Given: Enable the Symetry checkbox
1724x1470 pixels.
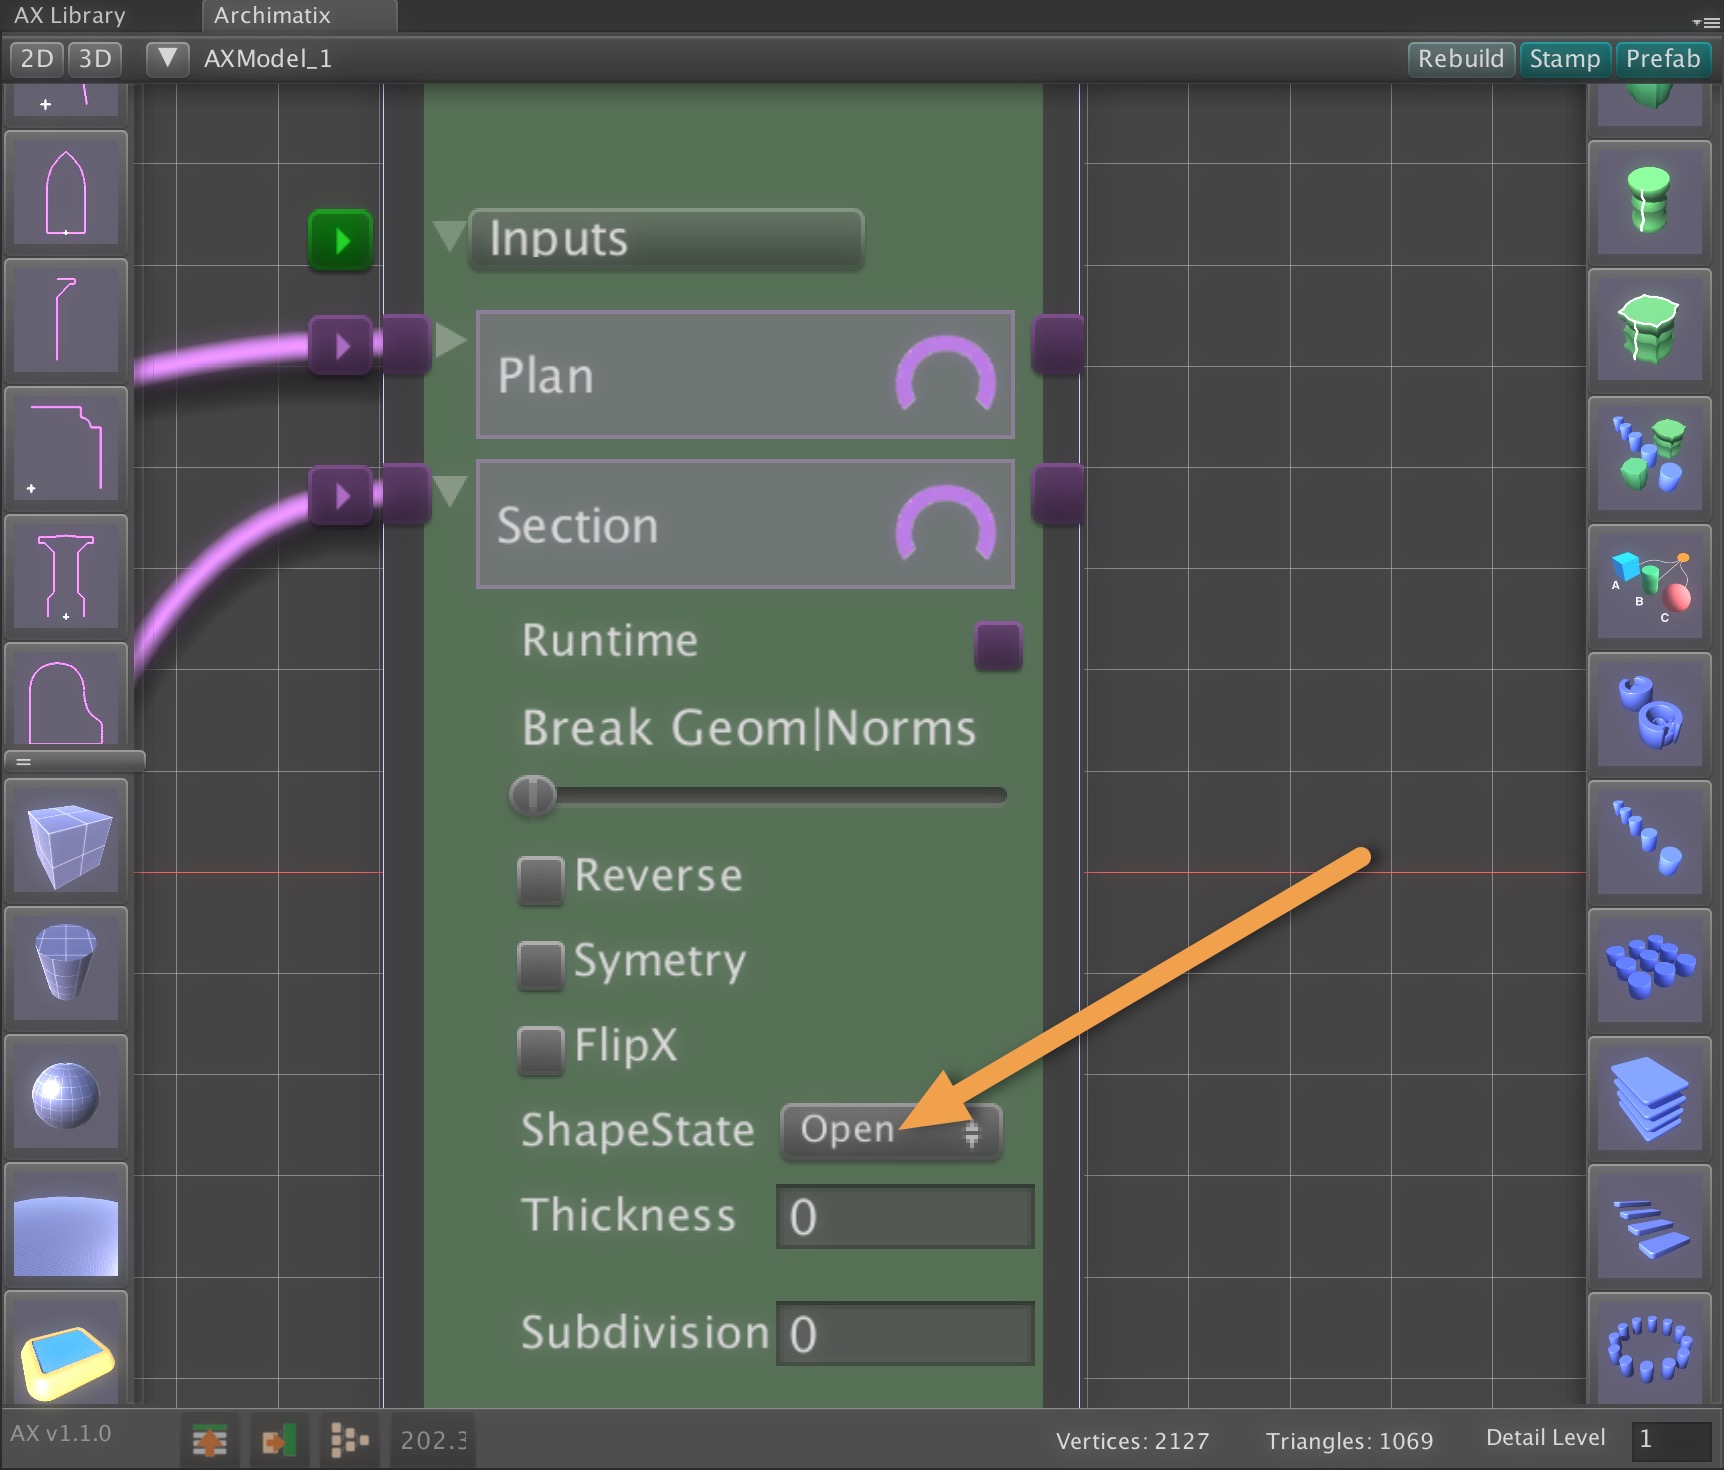Looking at the screenshot, I should 541,965.
